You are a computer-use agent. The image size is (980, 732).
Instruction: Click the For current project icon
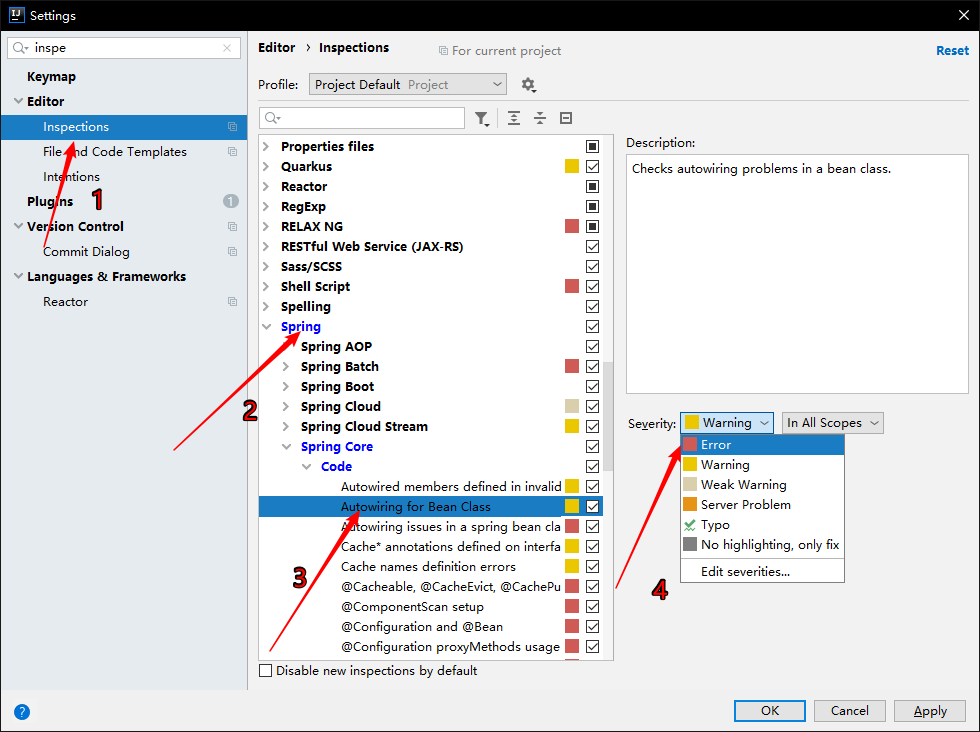(x=443, y=51)
